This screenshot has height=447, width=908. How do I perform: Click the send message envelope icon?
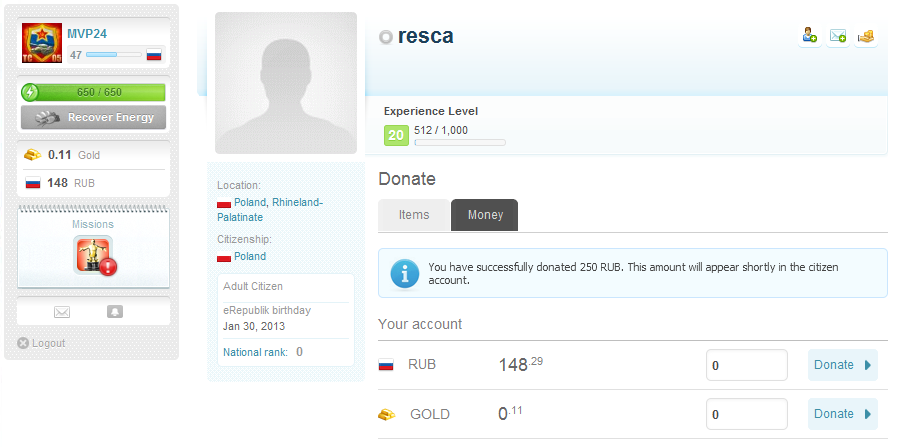click(x=838, y=36)
